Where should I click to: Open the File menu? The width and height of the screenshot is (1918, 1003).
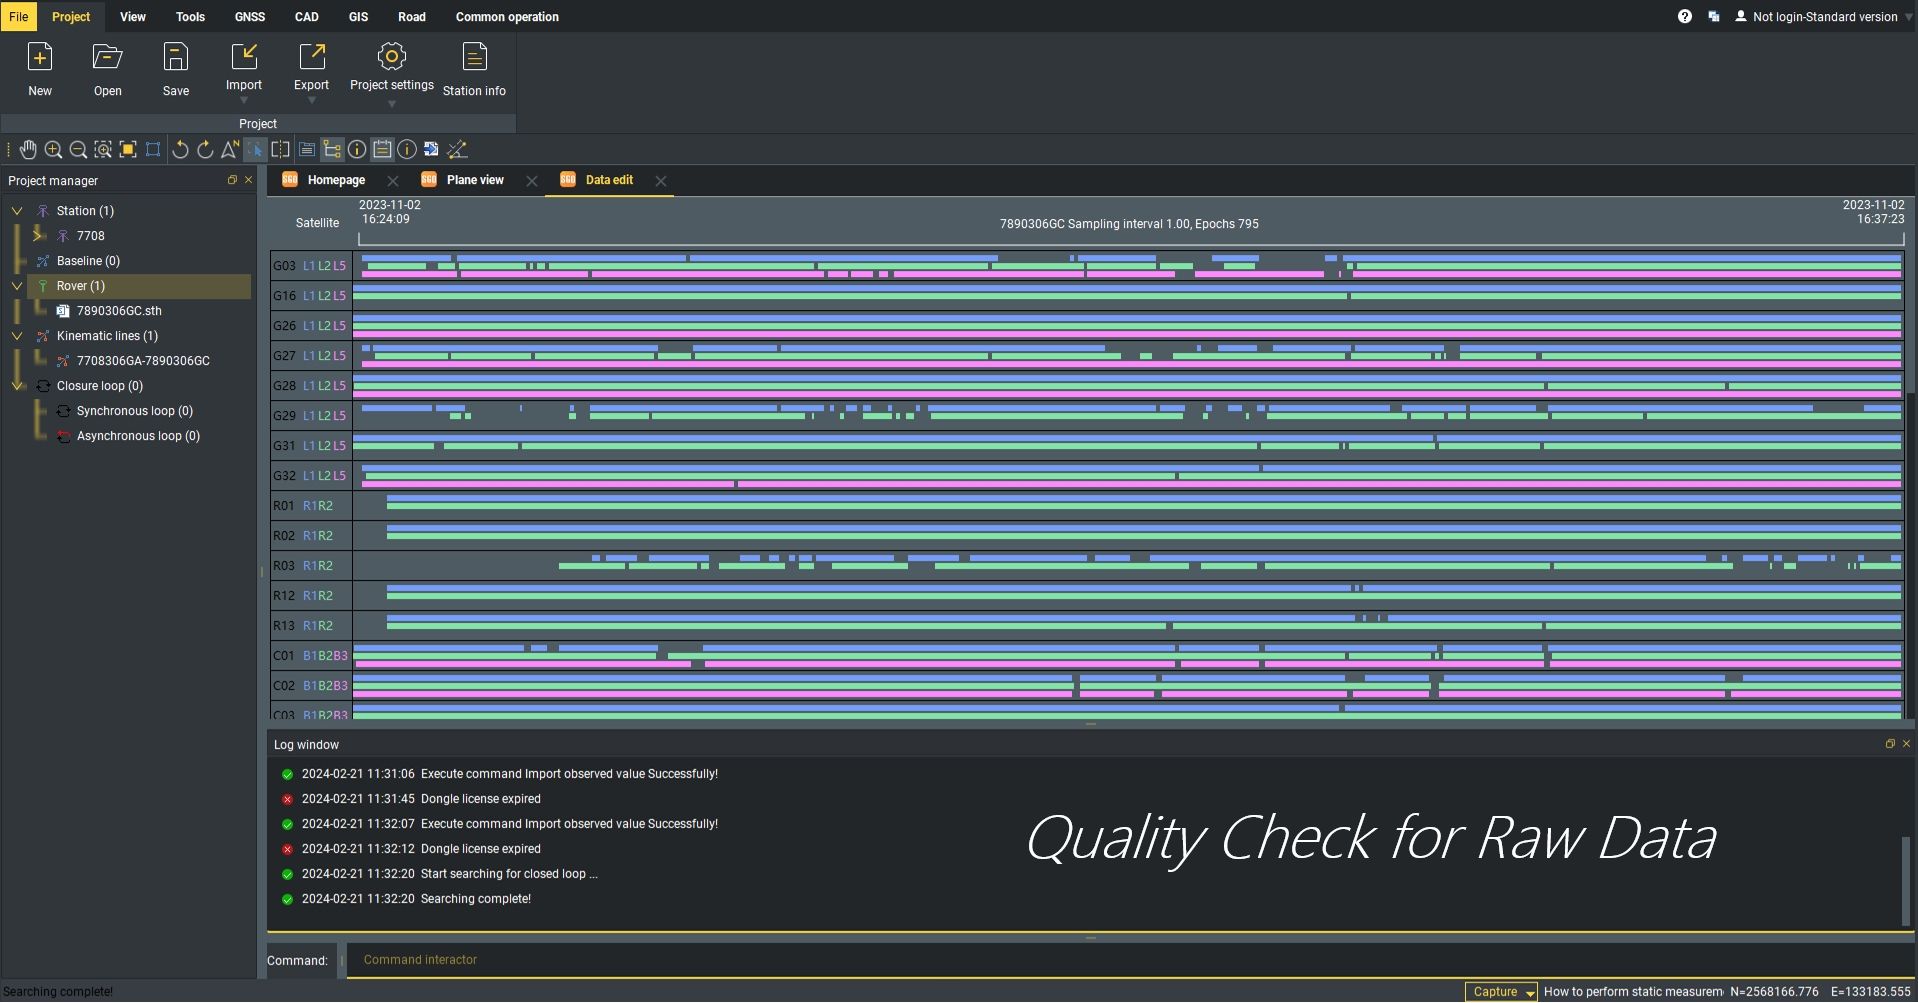[x=18, y=16]
